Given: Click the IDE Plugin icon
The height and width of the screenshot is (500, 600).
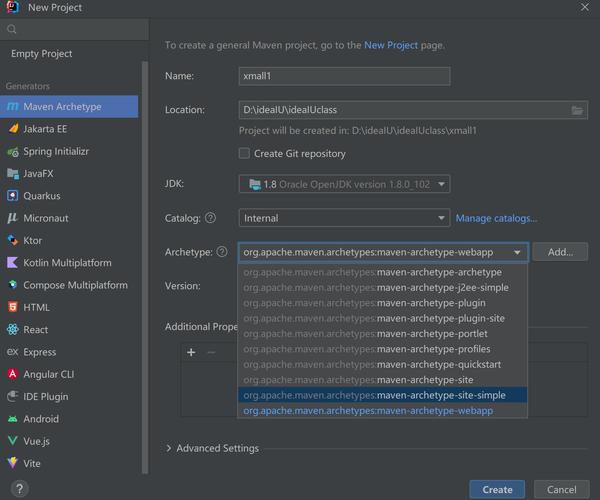Looking at the screenshot, I should pyautogui.click(x=13, y=396).
